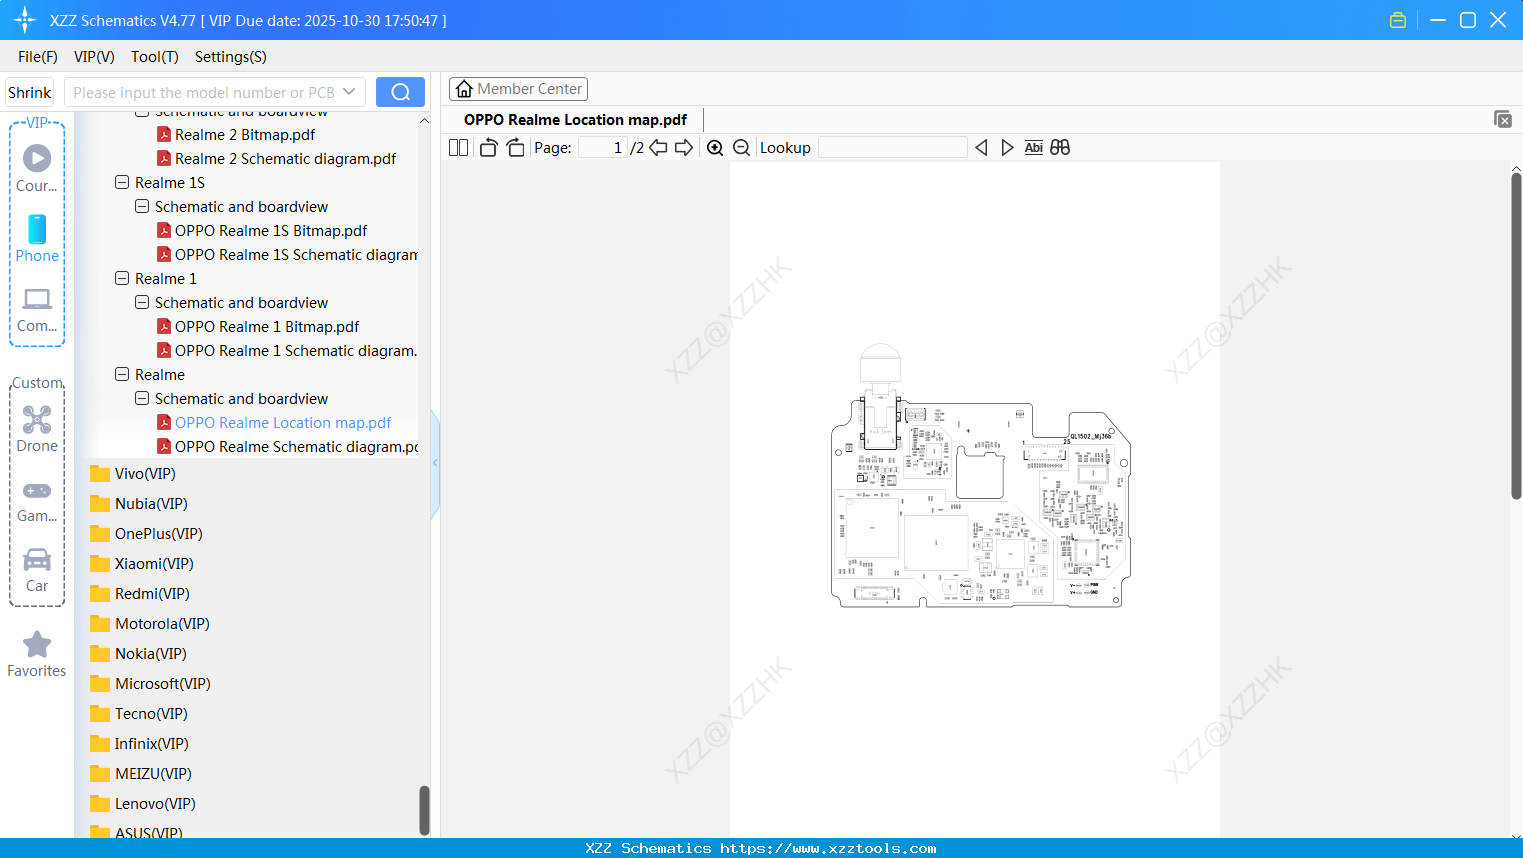Rotate the page counterclockwise

coord(488,148)
